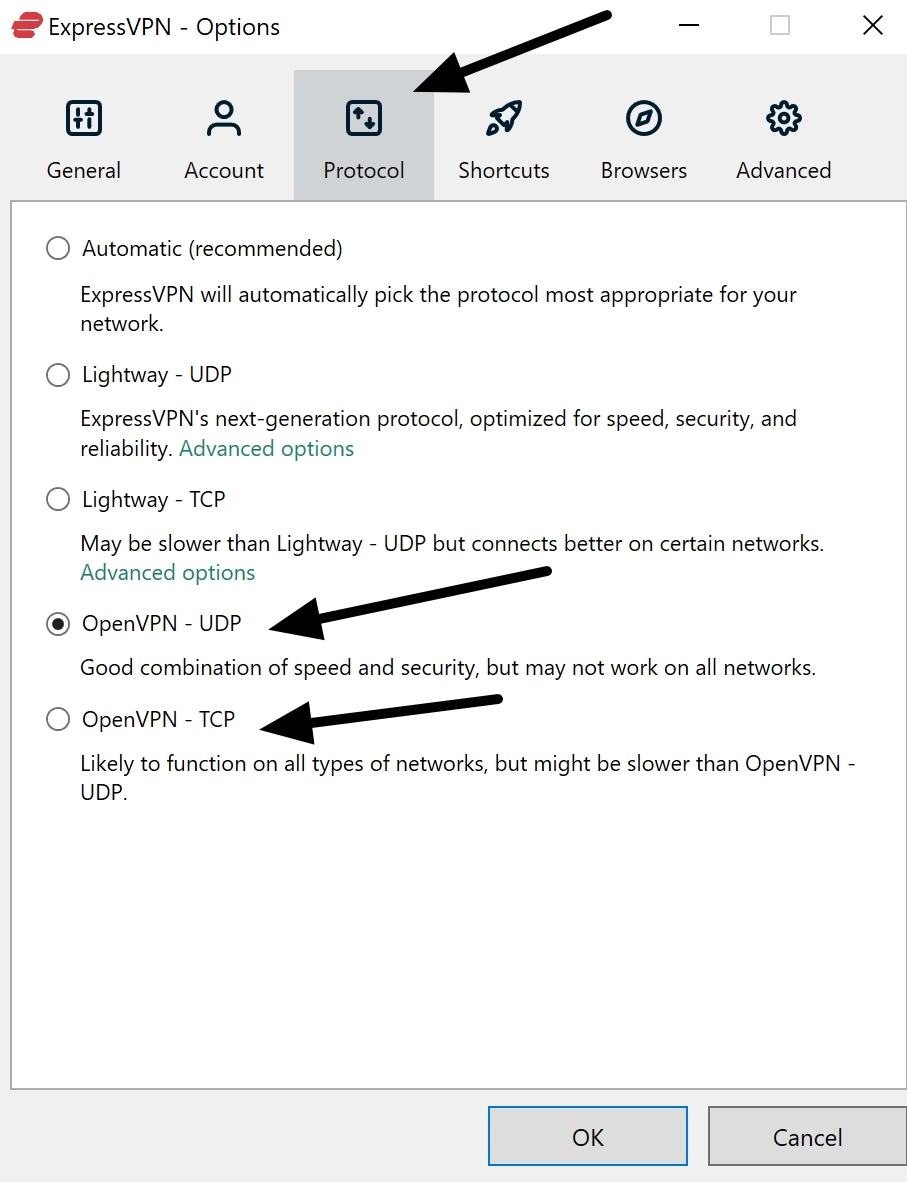This screenshot has height=1182, width=907.
Task: Minimize the ExpressVPN Options window
Action: (688, 26)
